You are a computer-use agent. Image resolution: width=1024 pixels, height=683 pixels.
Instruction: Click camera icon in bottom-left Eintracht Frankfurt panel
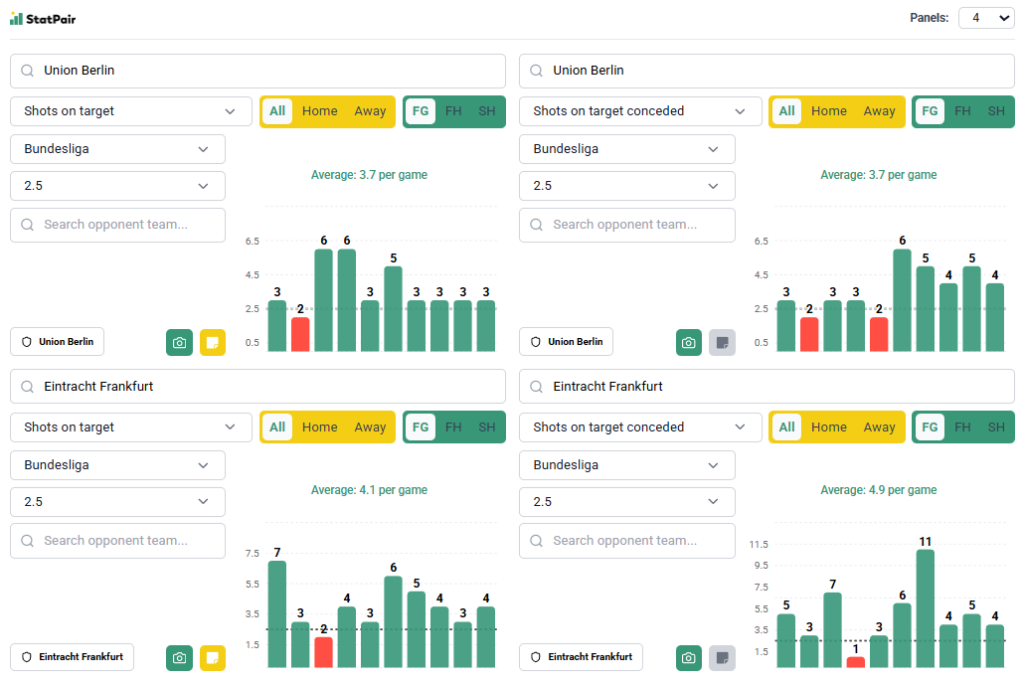click(179, 658)
